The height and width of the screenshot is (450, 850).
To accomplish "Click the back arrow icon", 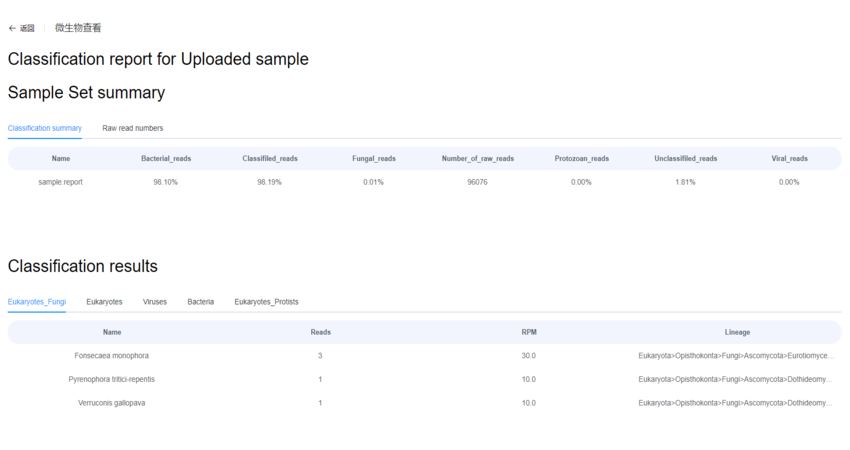I will tap(12, 28).
